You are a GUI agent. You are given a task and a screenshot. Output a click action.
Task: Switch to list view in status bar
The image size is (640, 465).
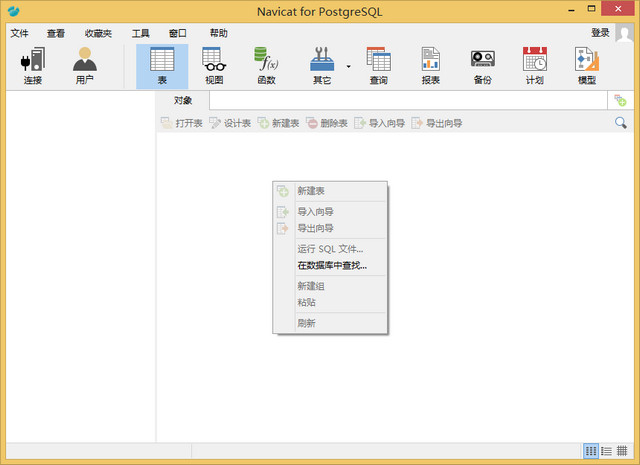(607, 451)
